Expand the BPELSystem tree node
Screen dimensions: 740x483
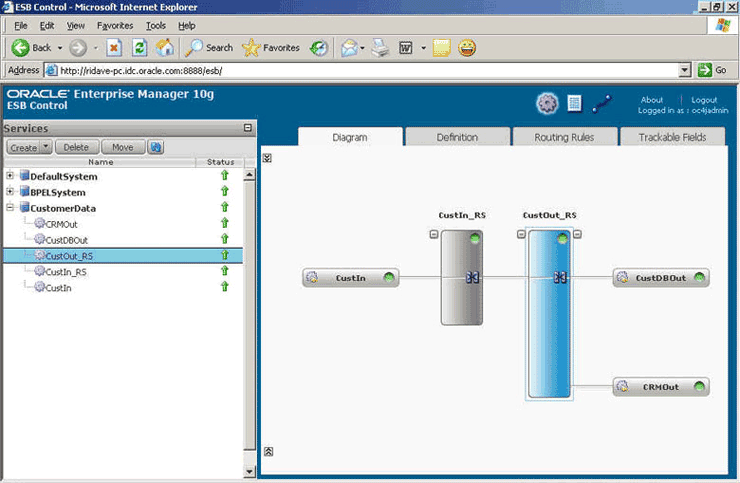tap(10, 191)
